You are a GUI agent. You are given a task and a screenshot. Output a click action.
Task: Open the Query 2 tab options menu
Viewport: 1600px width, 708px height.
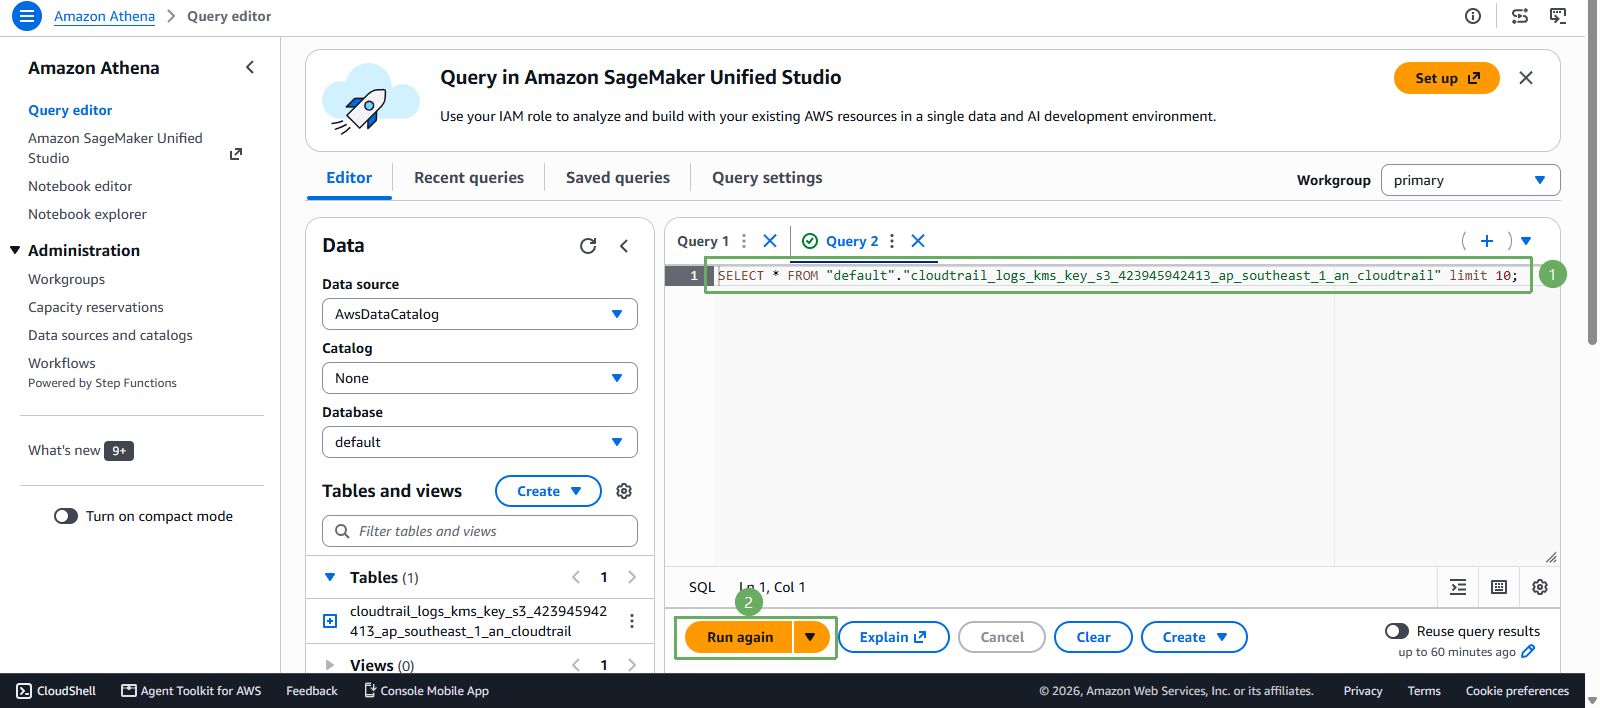pyautogui.click(x=892, y=241)
